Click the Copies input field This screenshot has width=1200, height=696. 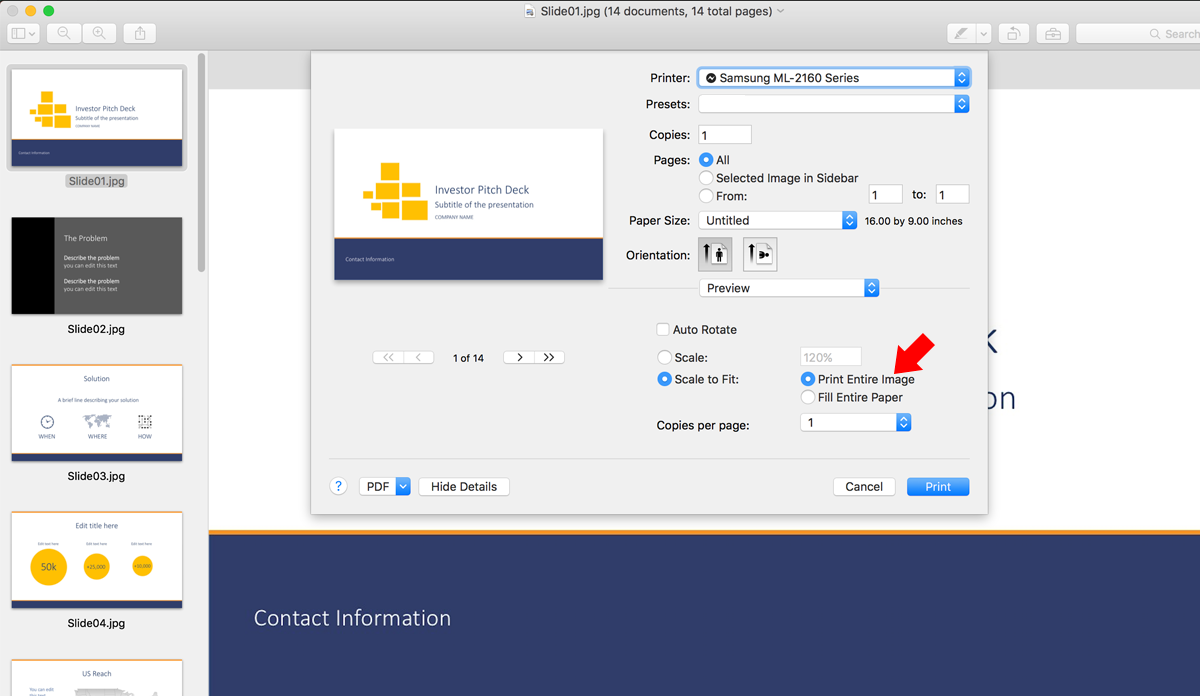coord(724,135)
